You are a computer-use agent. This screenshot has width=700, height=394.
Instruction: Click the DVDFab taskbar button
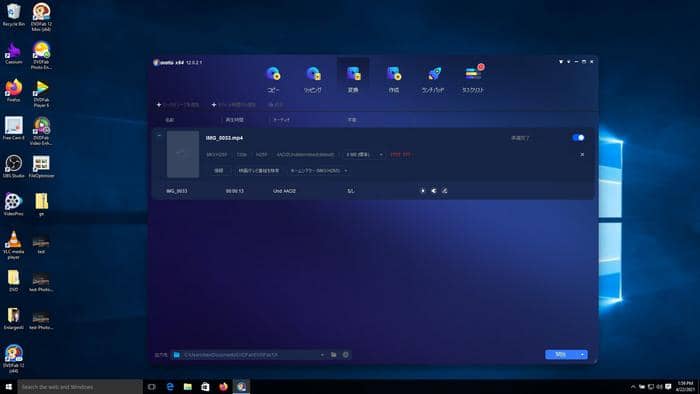tap(241, 386)
